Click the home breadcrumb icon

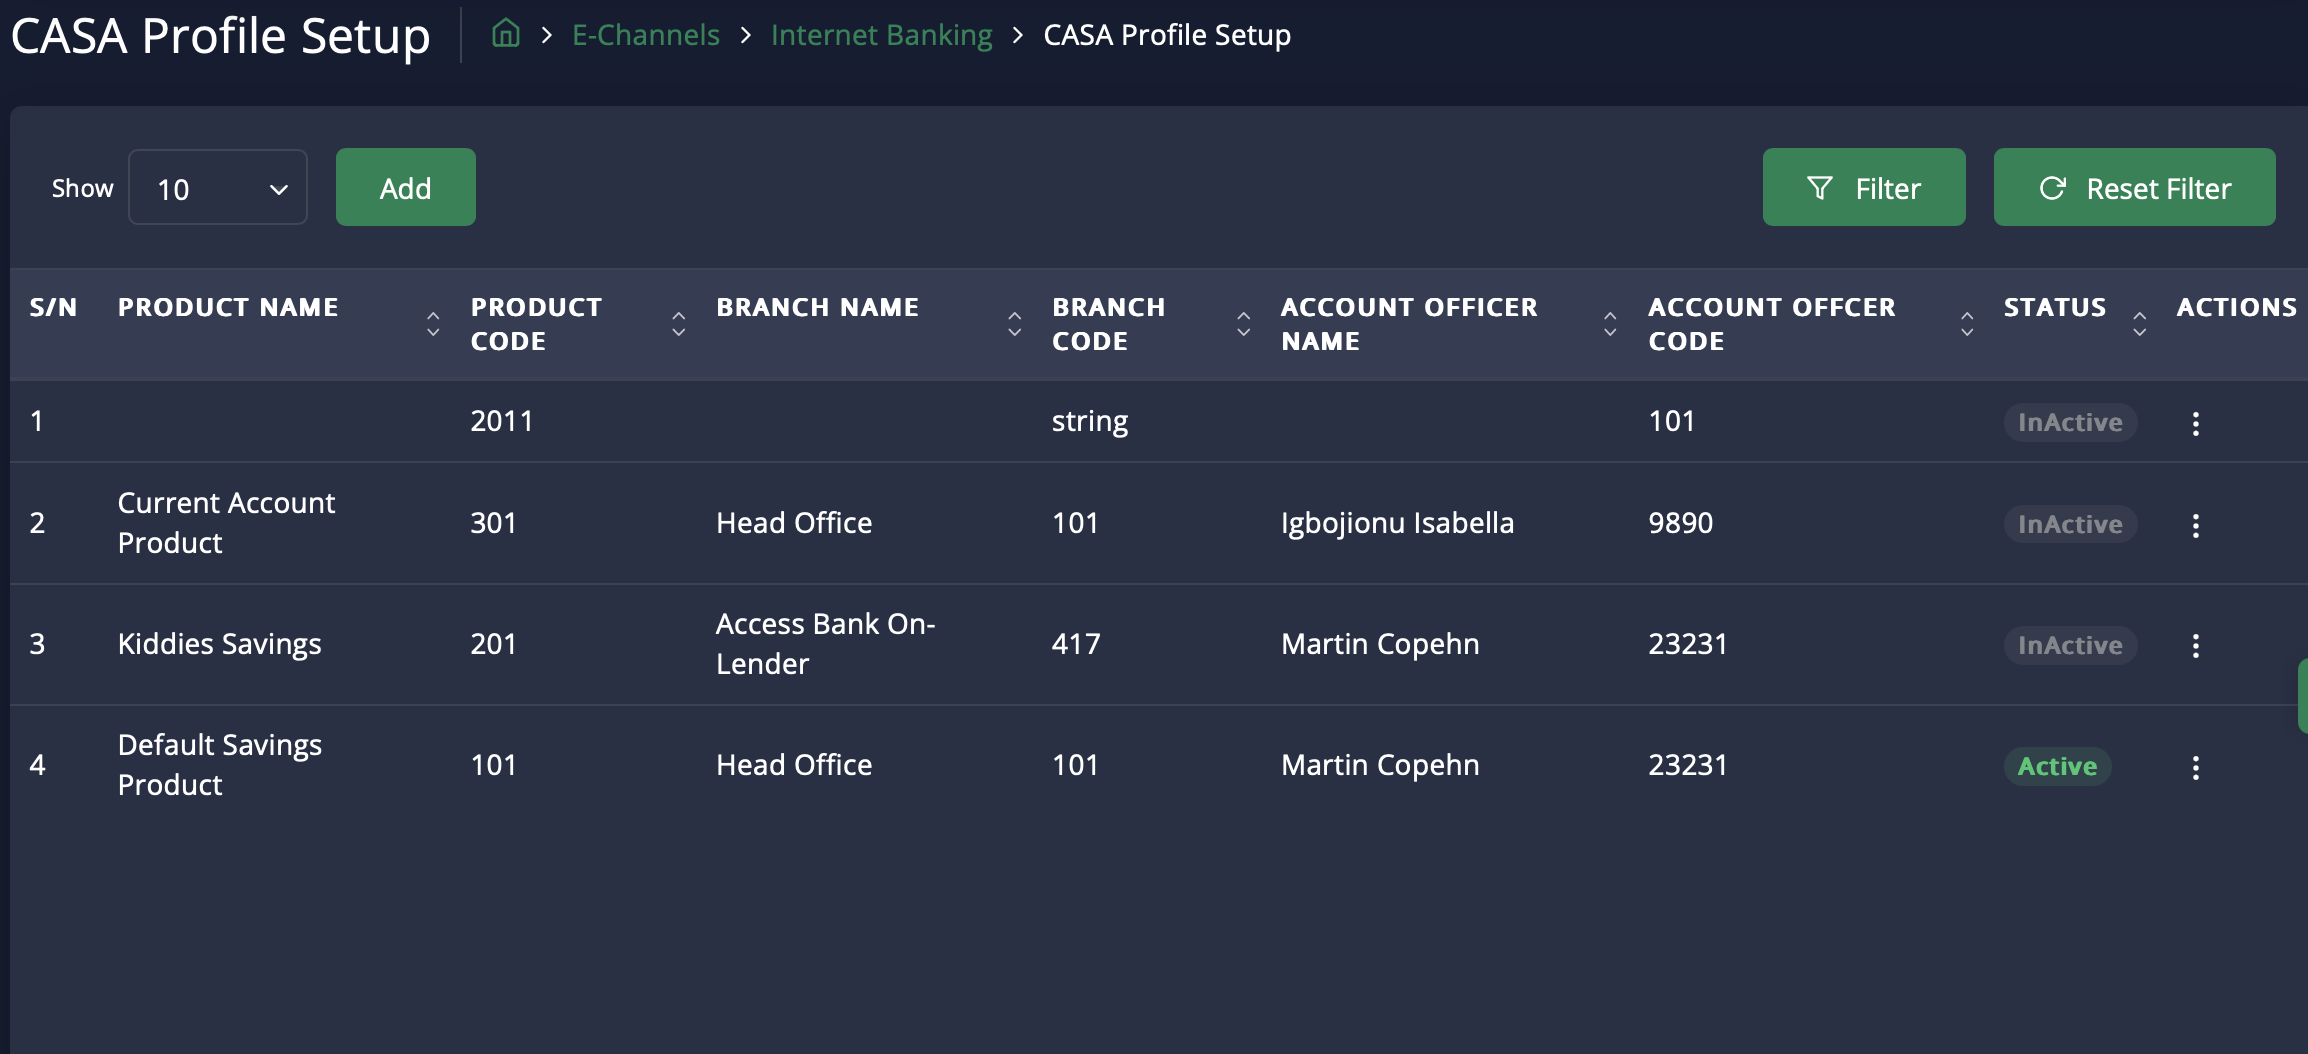(x=506, y=34)
